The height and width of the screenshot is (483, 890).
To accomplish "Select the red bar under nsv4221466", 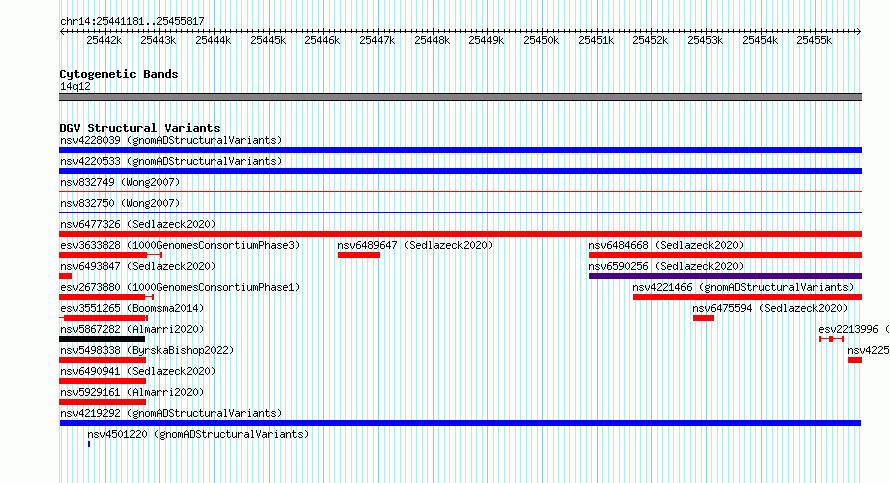I will [748, 297].
